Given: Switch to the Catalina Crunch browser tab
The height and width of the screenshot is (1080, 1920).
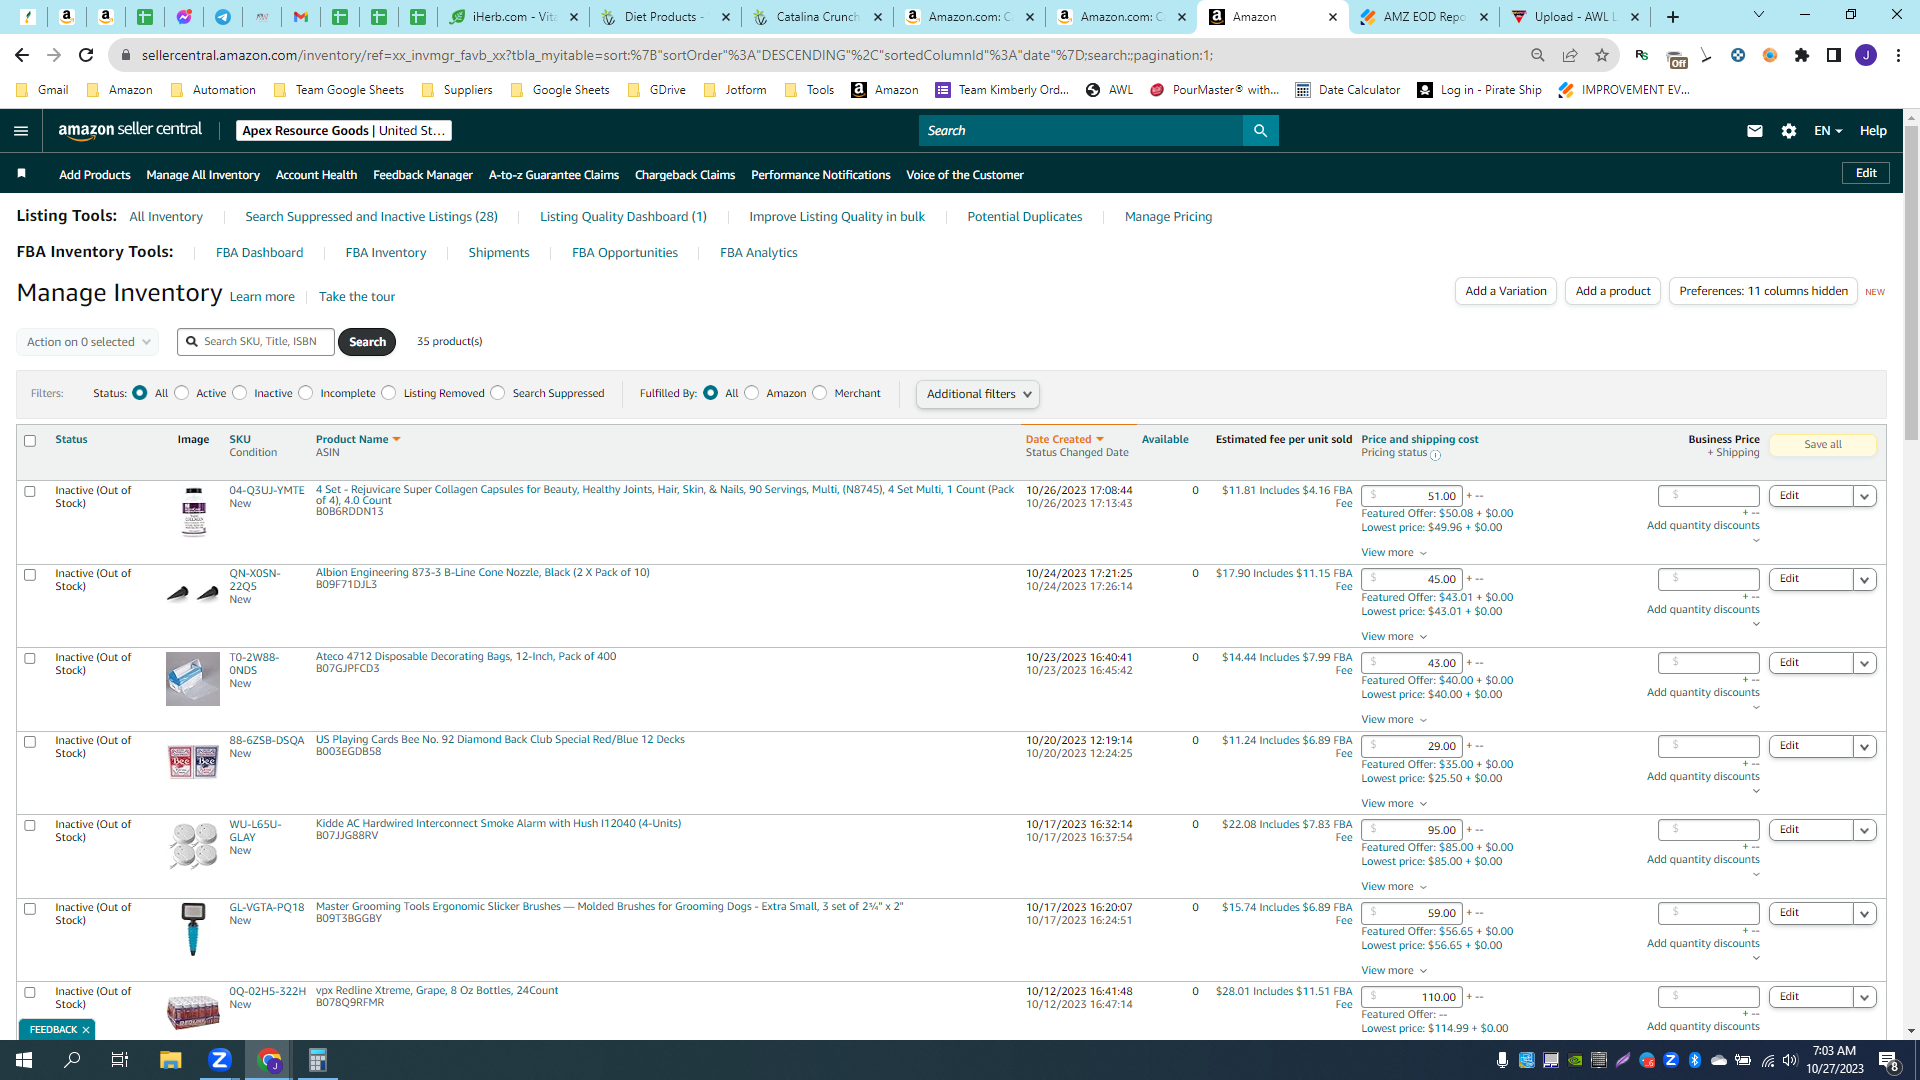Looking at the screenshot, I should click(x=818, y=17).
